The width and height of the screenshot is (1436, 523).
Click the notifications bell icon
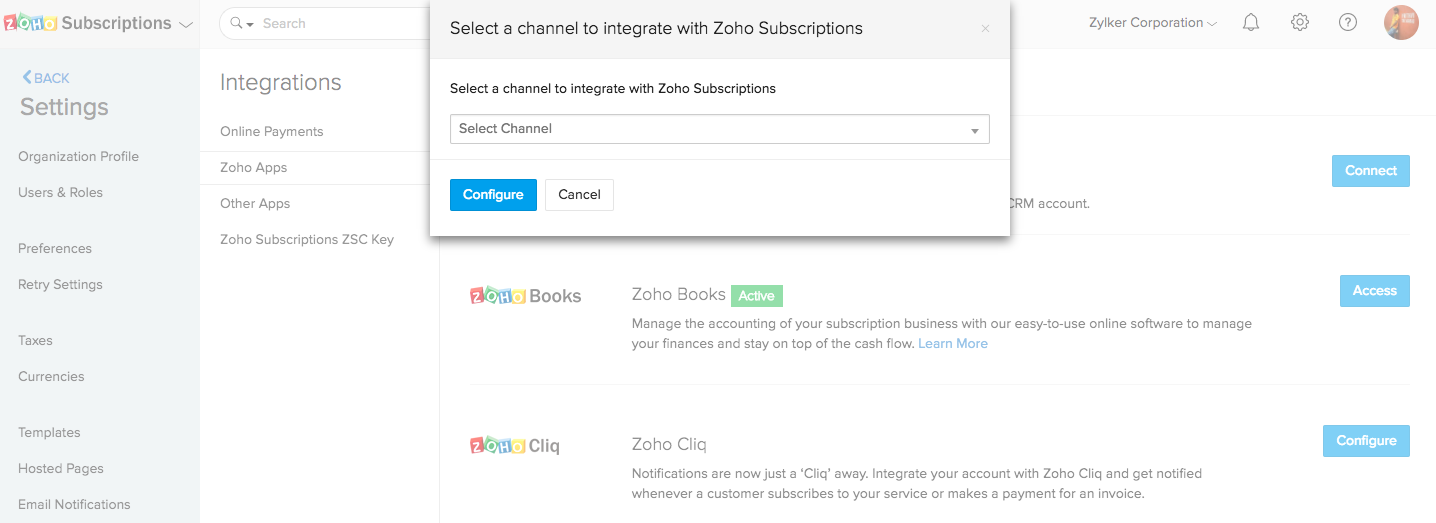click(1251, 22)
